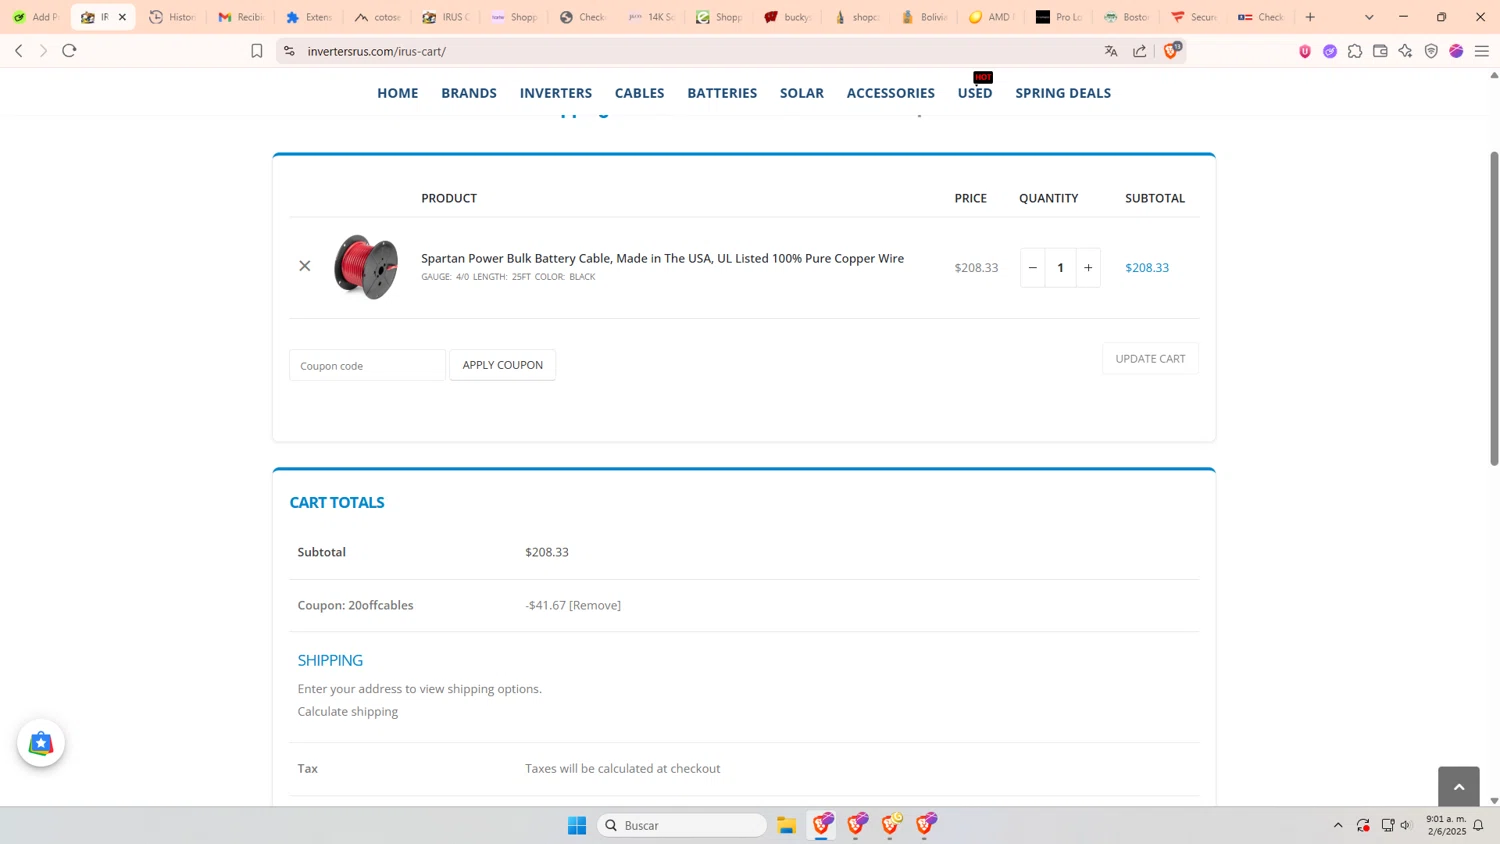Decrease quantity with the minus button

tap(1033, 268)
